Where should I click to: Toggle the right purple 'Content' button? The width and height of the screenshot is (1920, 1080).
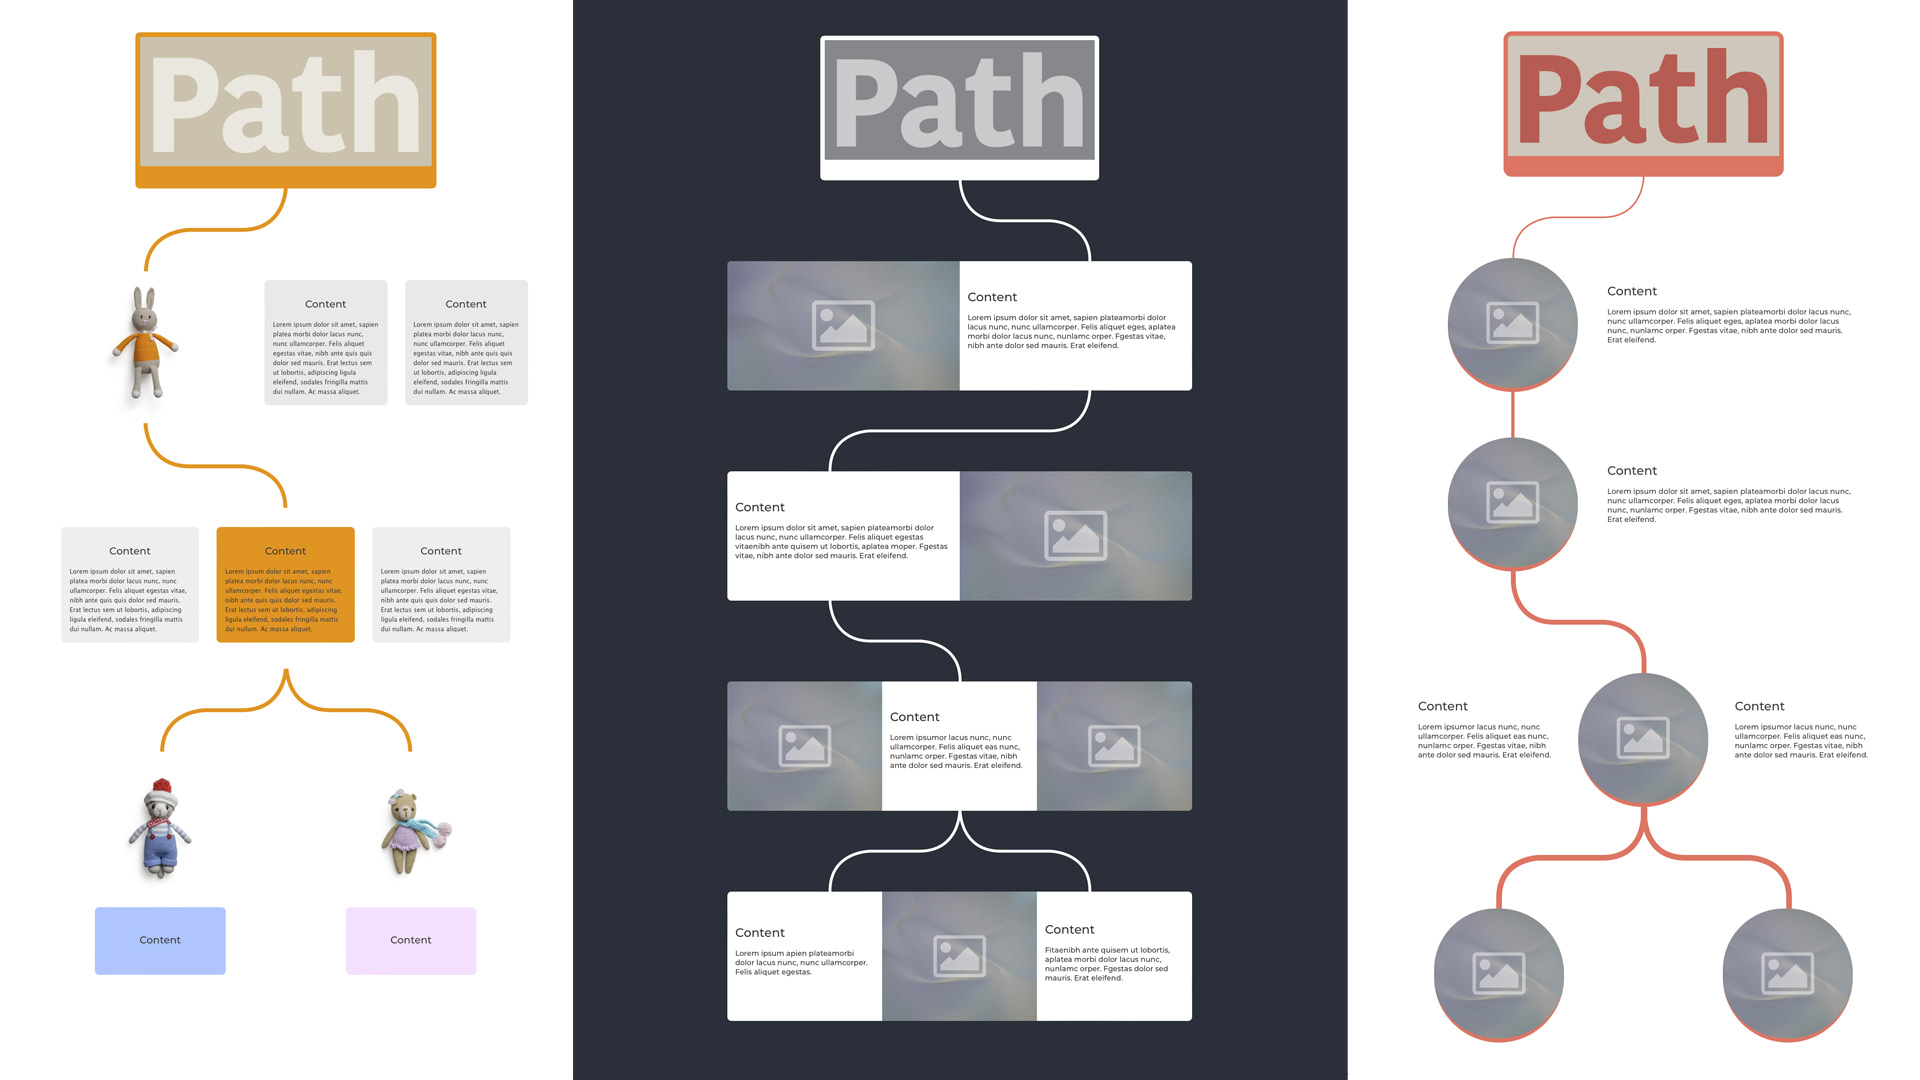click(409, 939)
